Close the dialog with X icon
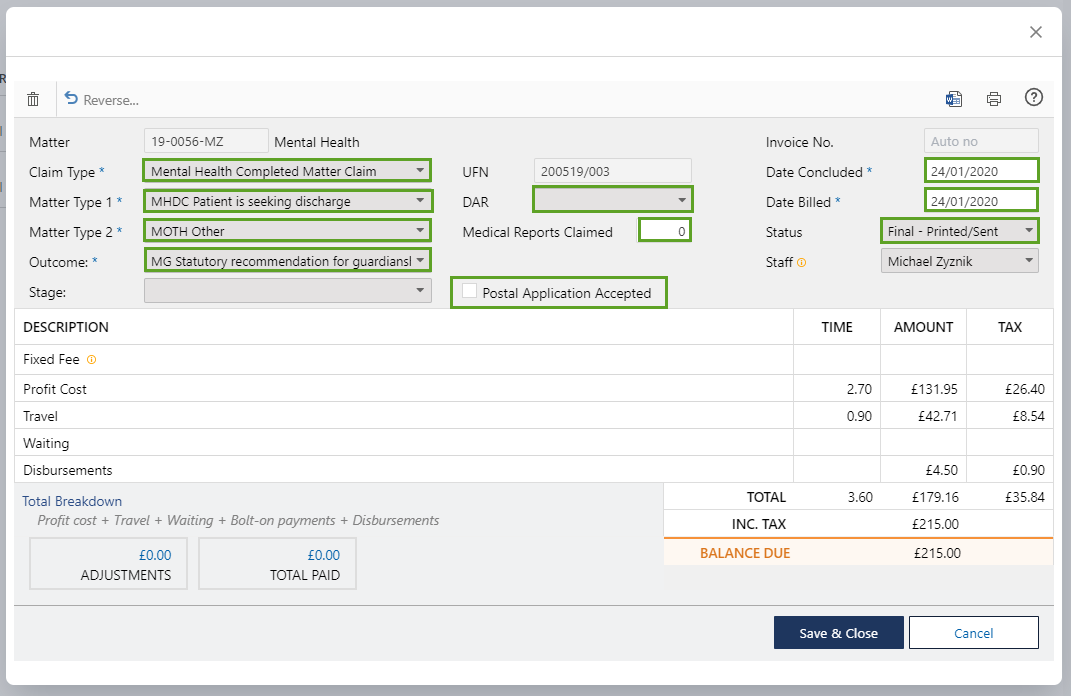The width and height of the screenshot is (1071, 696). [1036, 32]
